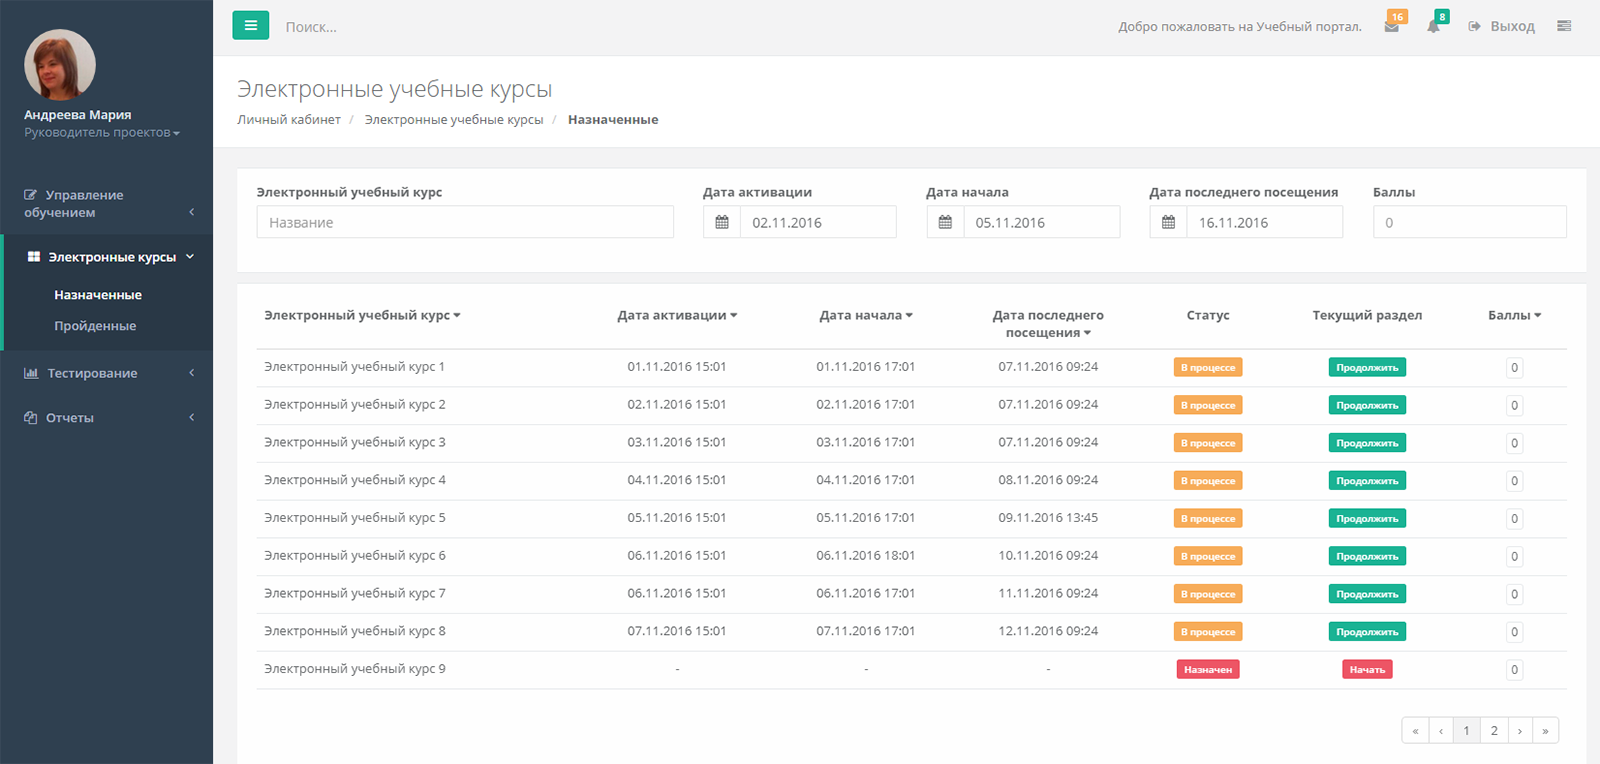
Task: Click Начать for Электронный учебный курс 9
Action: [1367, 670]
